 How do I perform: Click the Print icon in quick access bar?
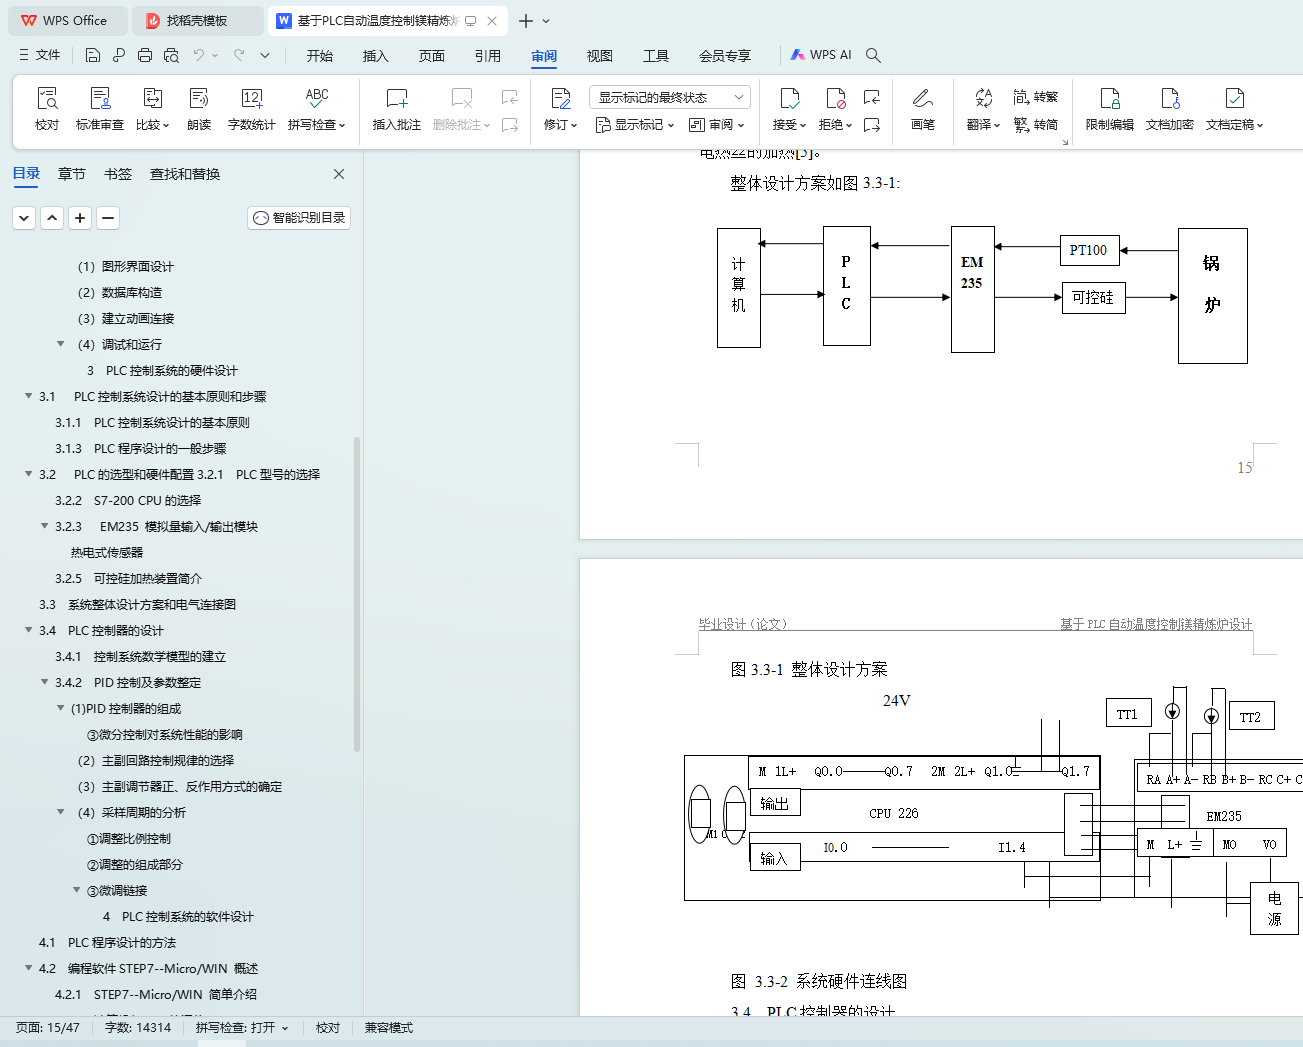(x=145, y=55)
